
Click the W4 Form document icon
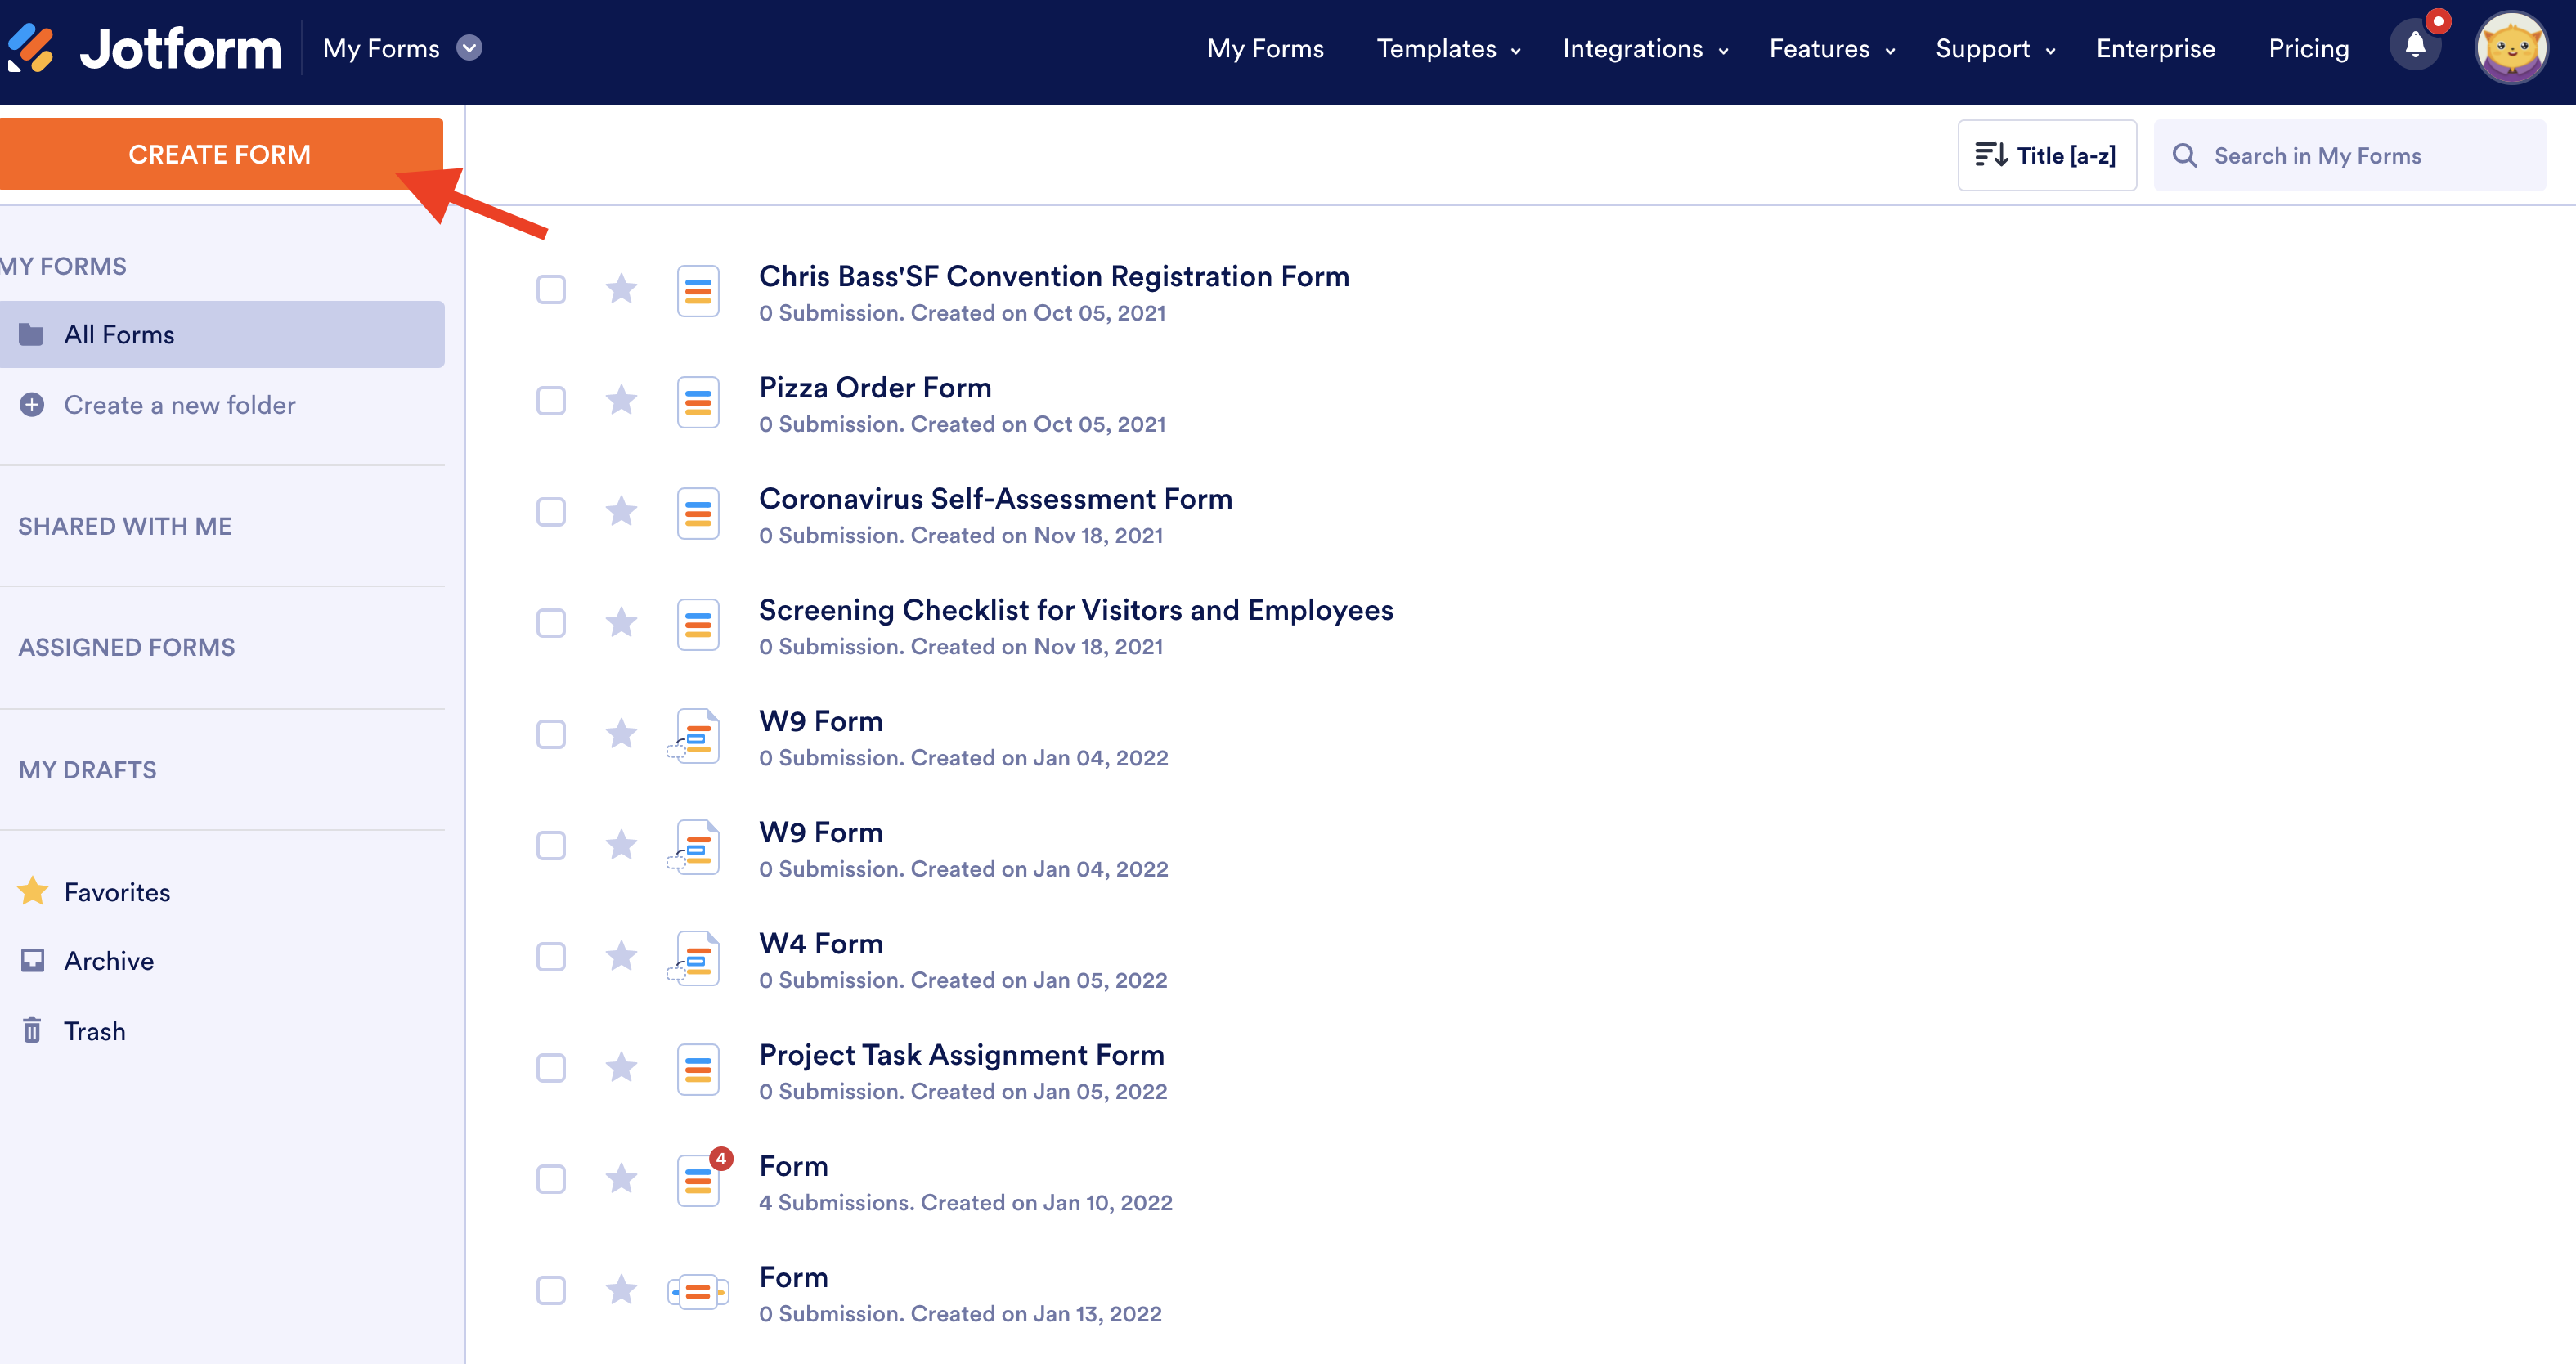pos(697,958)
